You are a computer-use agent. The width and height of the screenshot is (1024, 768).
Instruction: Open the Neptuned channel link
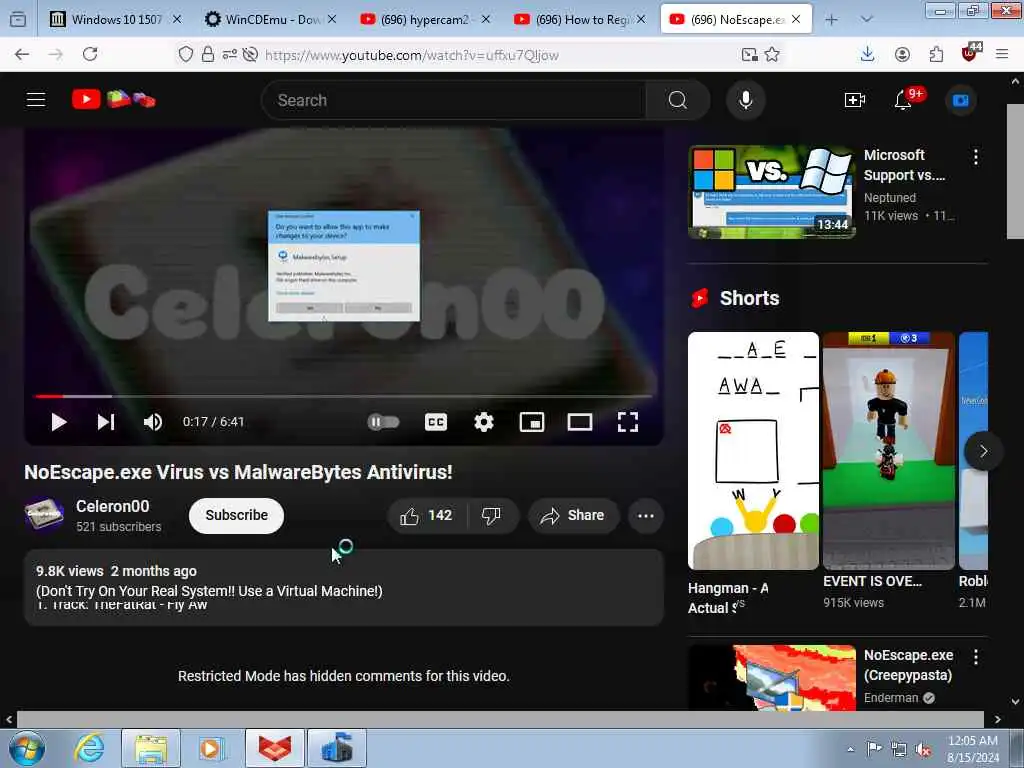[x=889, y=197]
